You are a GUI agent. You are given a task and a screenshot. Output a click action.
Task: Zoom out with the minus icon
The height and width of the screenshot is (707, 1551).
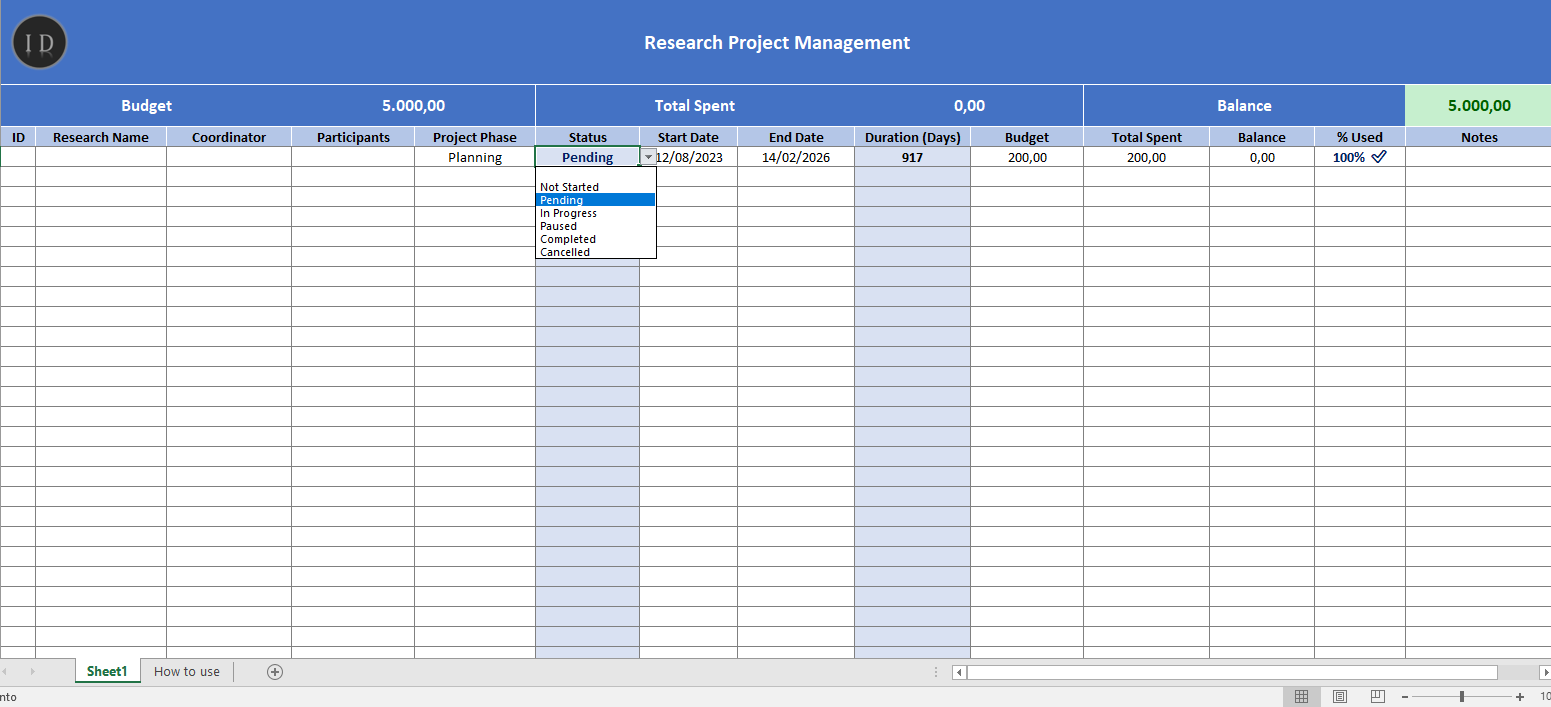1405,697
